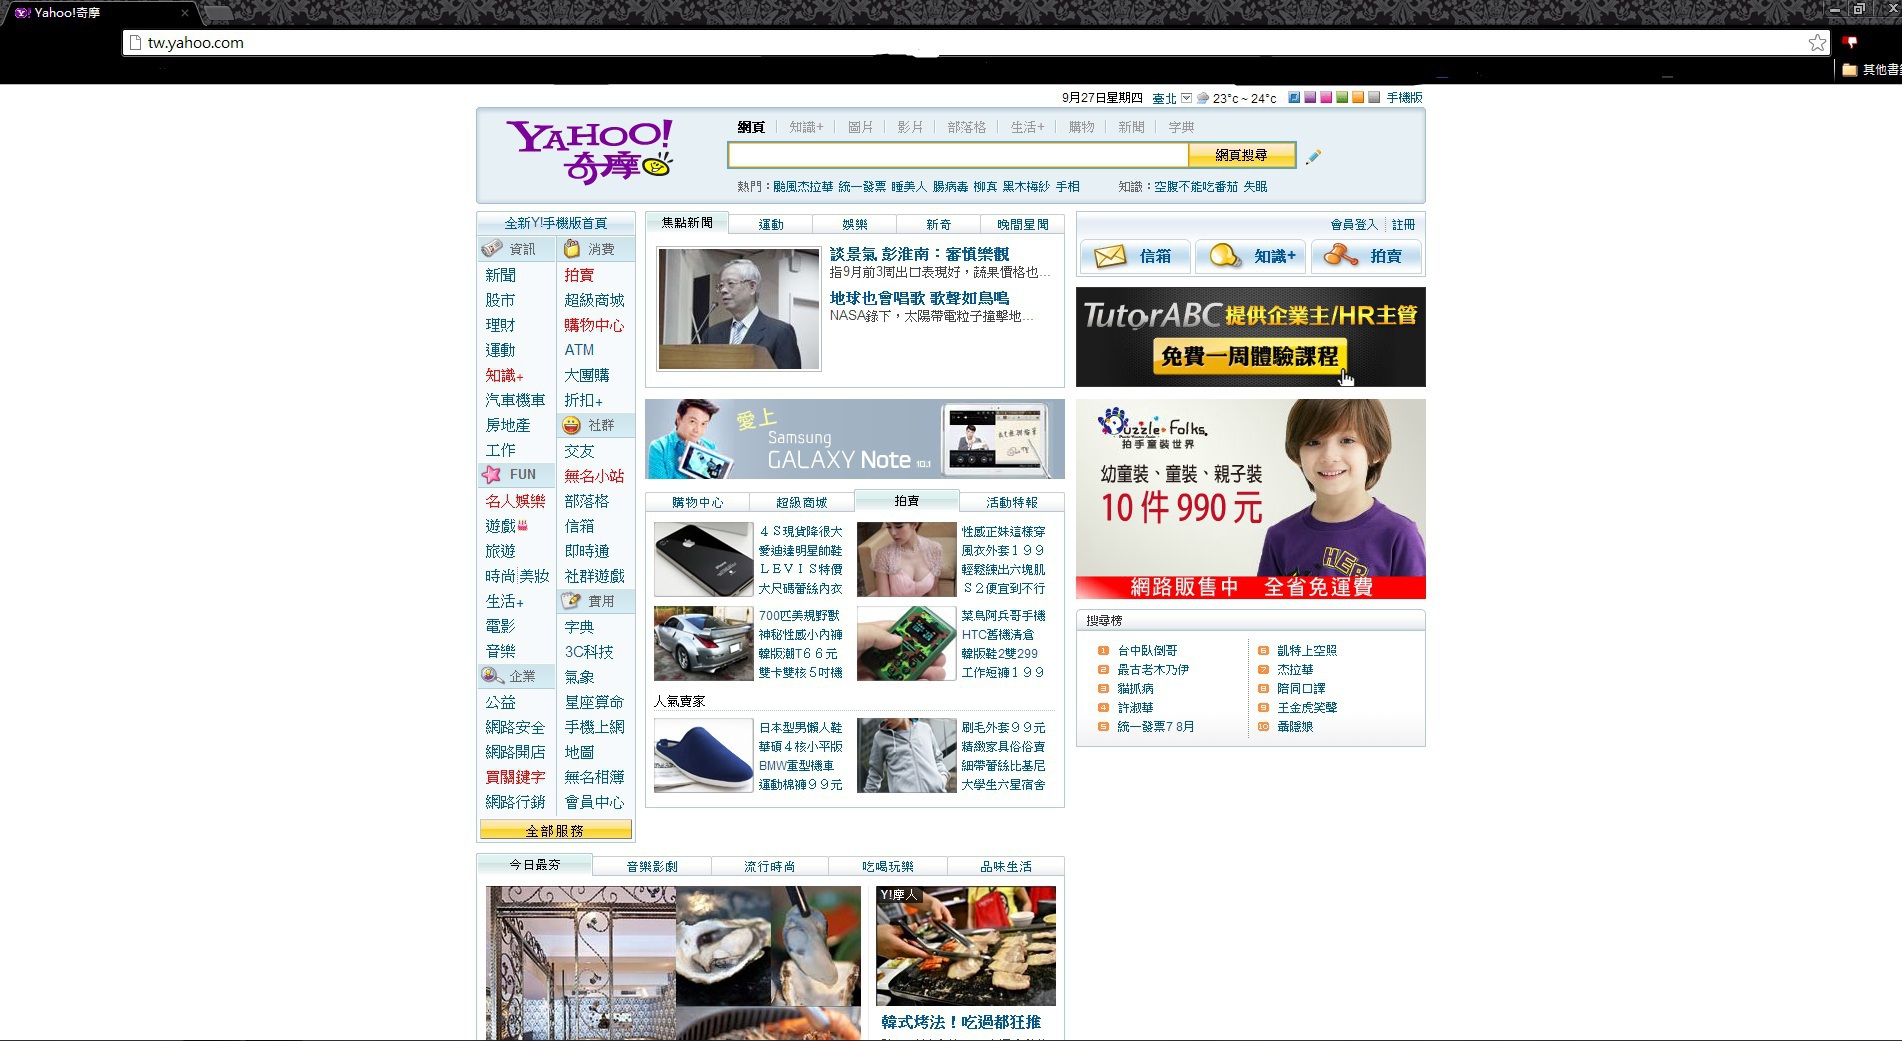
Task: Click the Samsung GALAXY Note banner
Action: (855, 439)
